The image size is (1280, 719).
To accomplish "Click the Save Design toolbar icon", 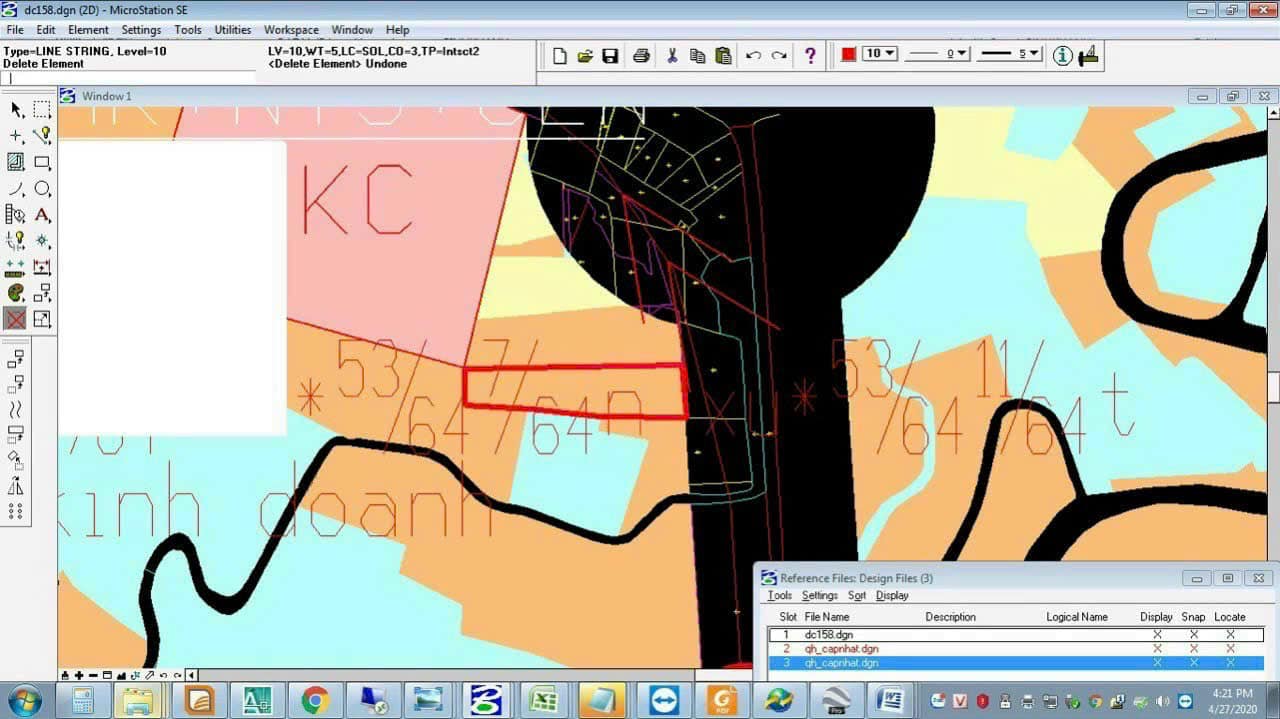I will coord(610,56).
